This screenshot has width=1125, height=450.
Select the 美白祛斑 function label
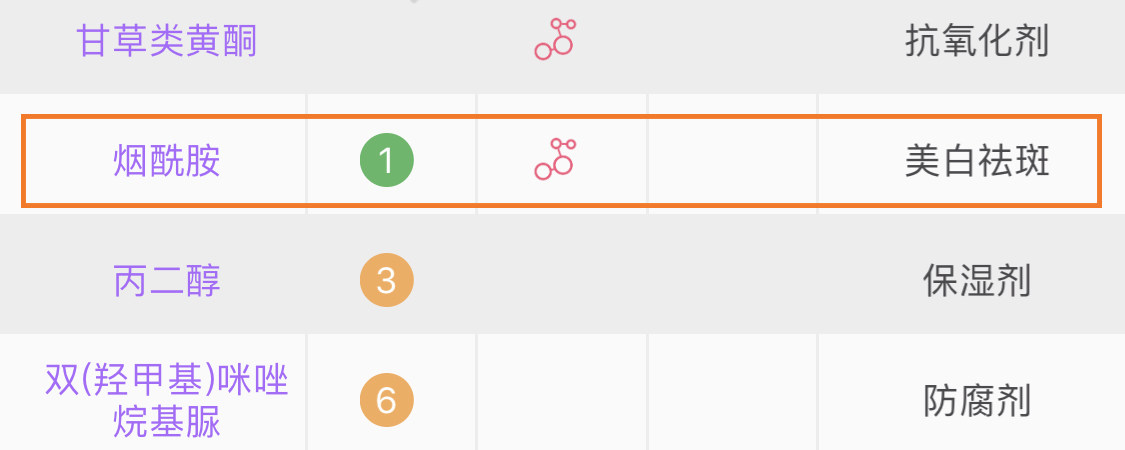[x=976, y=161]
